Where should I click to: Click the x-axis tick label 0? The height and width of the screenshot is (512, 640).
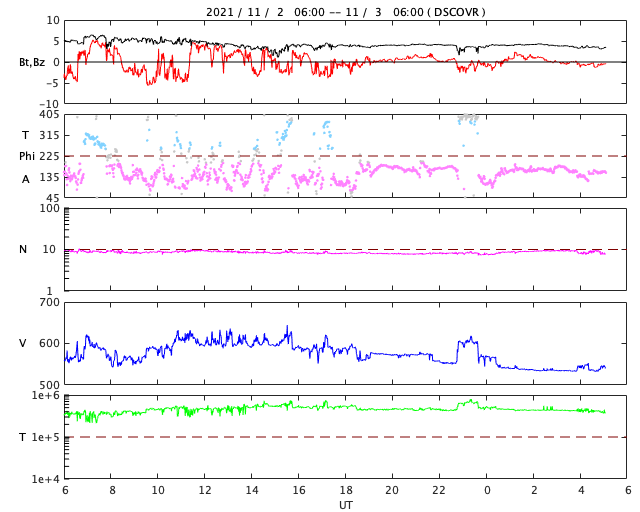487,490
